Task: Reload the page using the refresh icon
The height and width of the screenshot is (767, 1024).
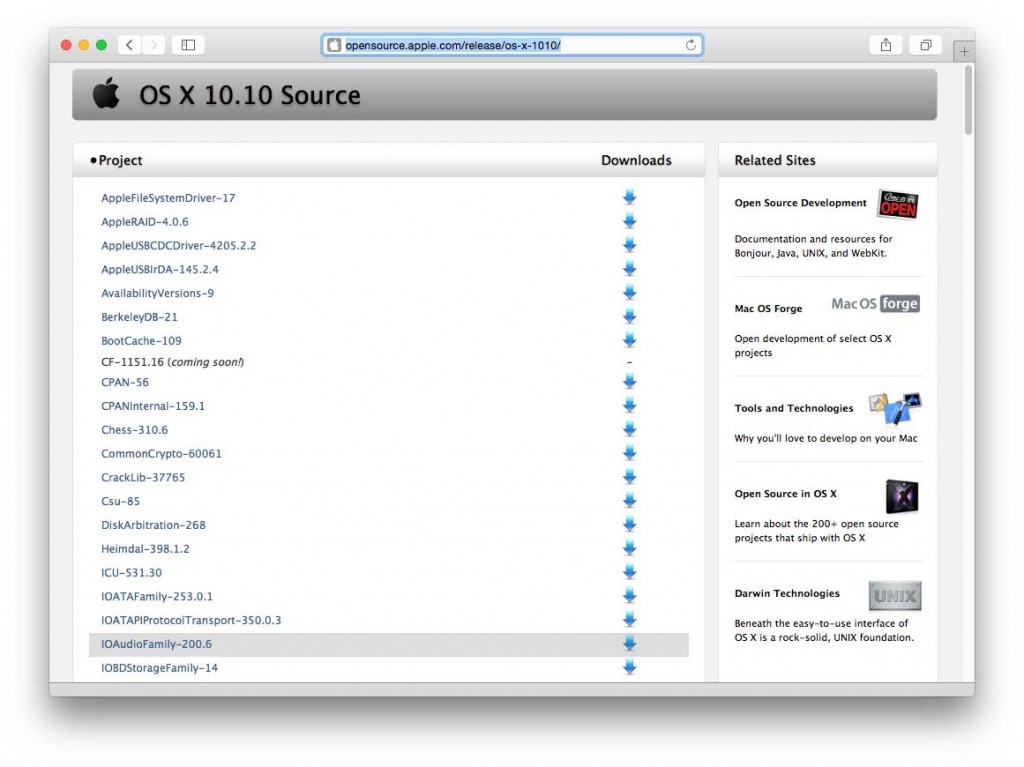Action: pyautogui.click(x=690, y=45)
